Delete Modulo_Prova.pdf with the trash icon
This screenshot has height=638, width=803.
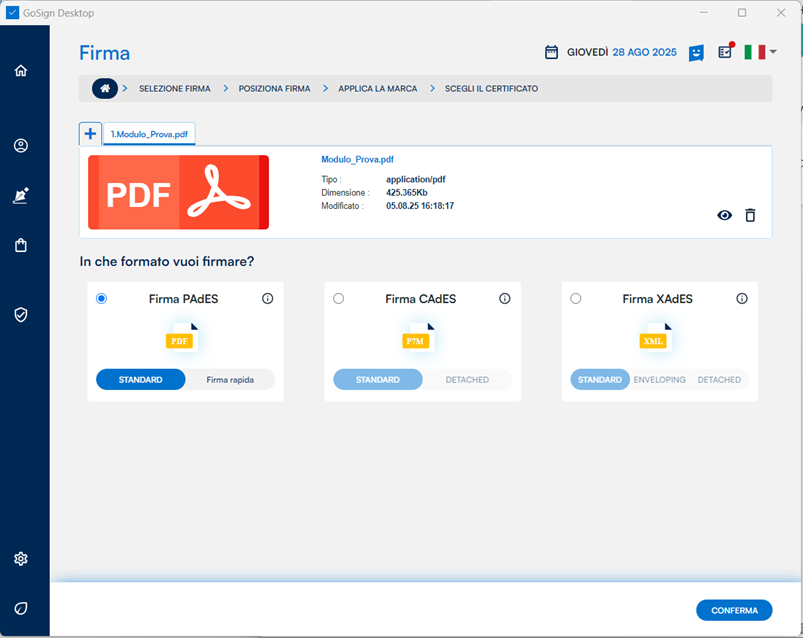click(x=750, y=215)
